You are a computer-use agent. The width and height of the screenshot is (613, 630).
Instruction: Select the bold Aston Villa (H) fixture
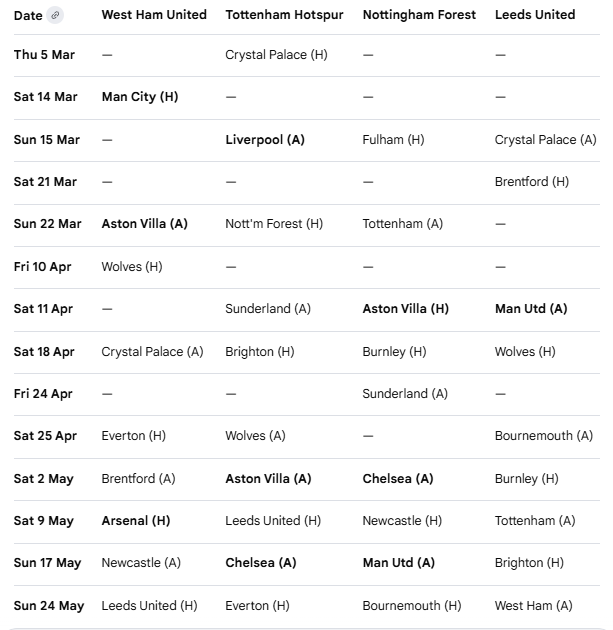point(405,309)
